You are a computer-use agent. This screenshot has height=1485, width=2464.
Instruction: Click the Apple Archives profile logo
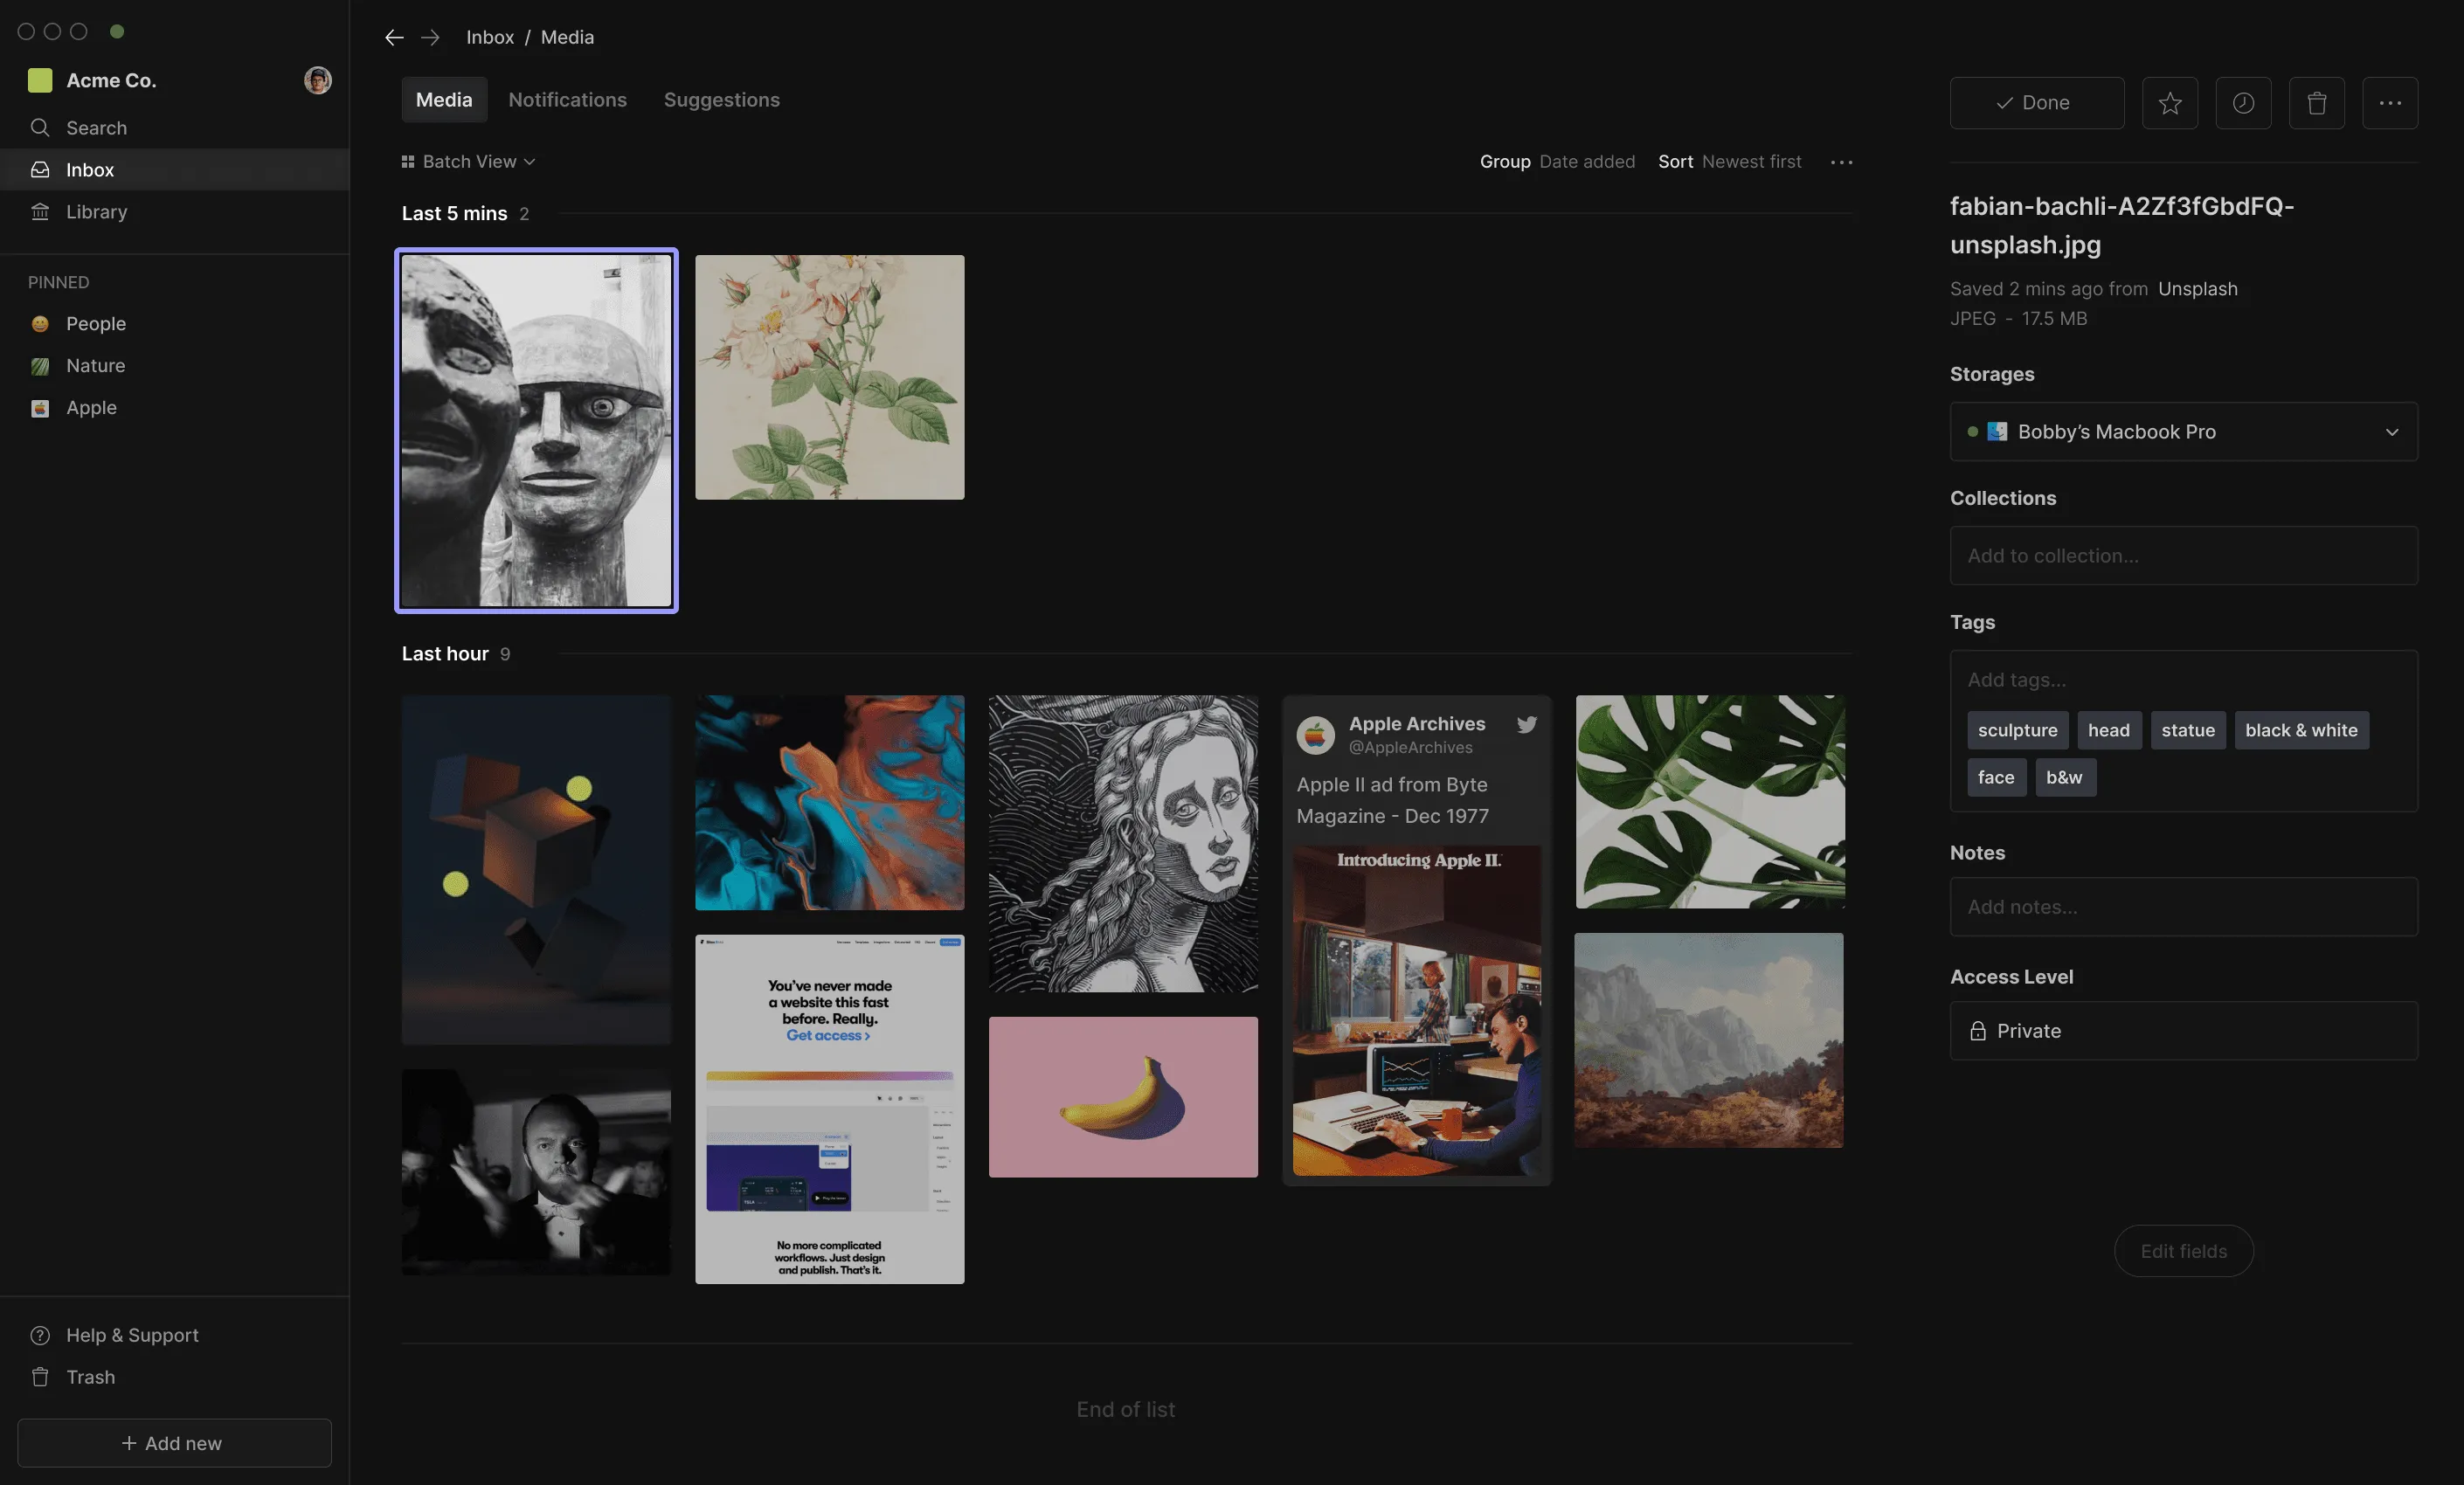1315,735
